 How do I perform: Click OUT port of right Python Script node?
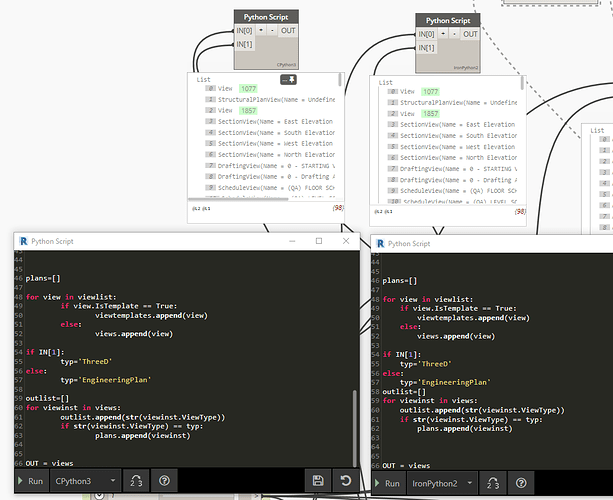(470, 34)
